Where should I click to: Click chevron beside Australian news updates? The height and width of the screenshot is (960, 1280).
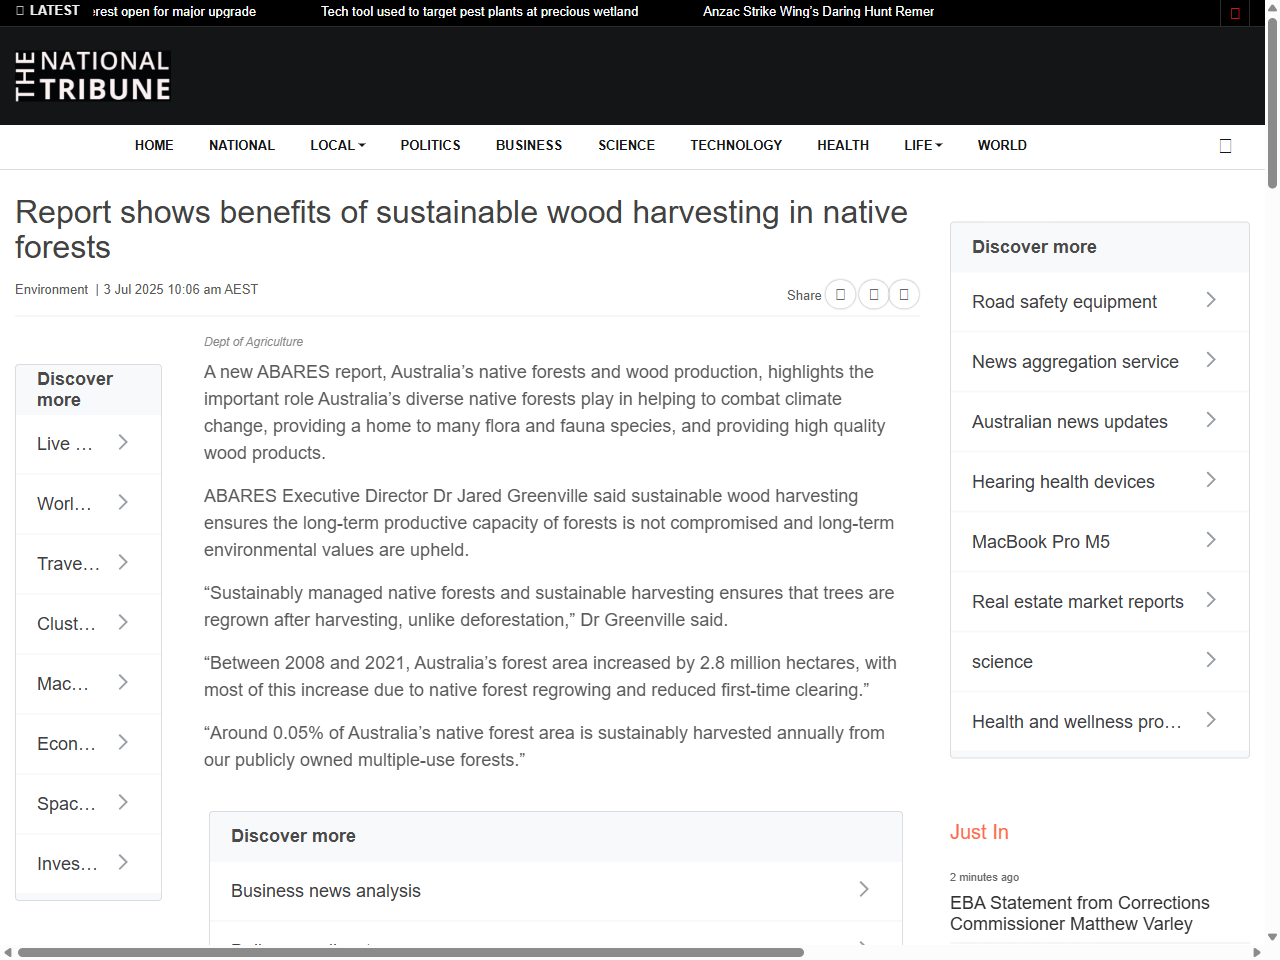(1211, 420)
